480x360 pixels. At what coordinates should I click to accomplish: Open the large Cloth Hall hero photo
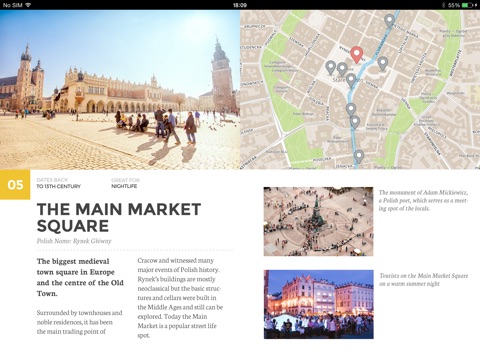click(120, 89)
